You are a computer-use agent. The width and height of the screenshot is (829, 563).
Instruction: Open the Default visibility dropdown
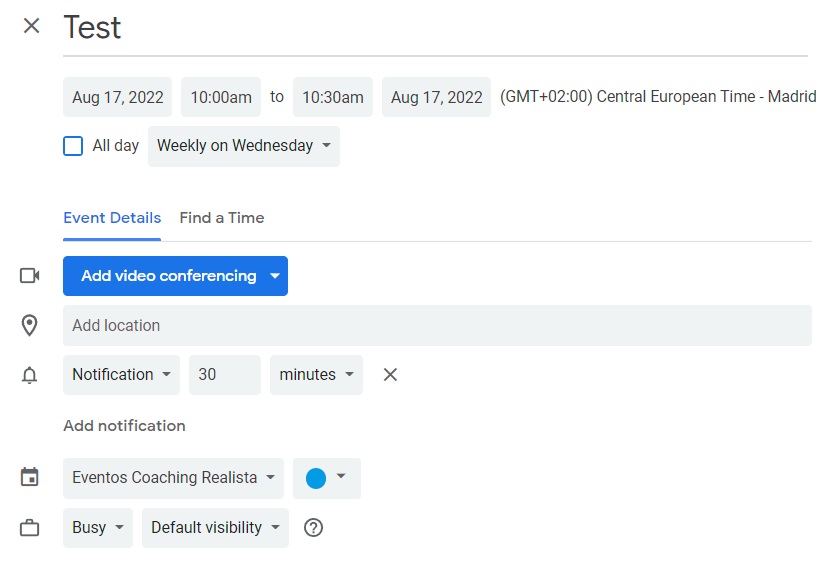215,528
